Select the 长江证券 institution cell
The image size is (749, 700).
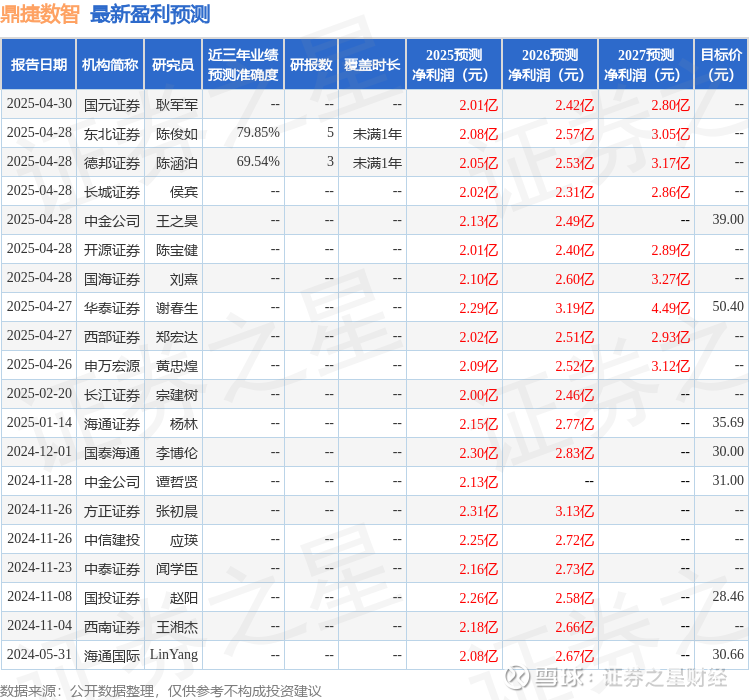coord(112,395)
